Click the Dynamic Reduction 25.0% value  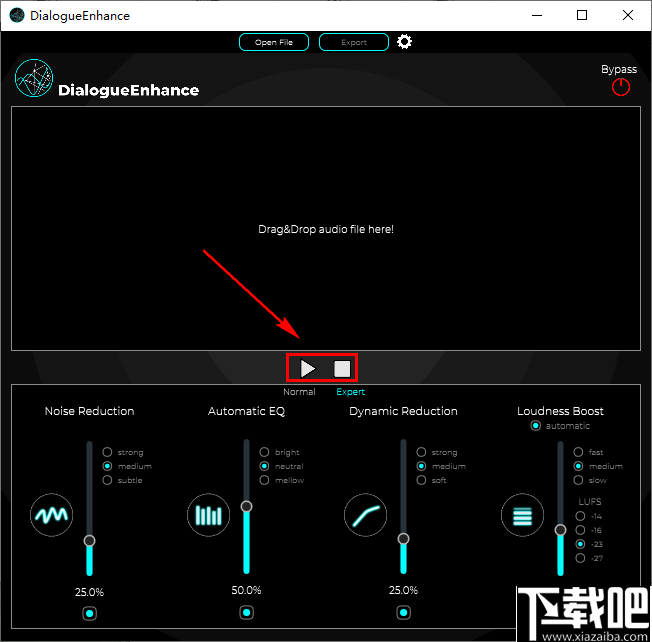click(403, 590)
